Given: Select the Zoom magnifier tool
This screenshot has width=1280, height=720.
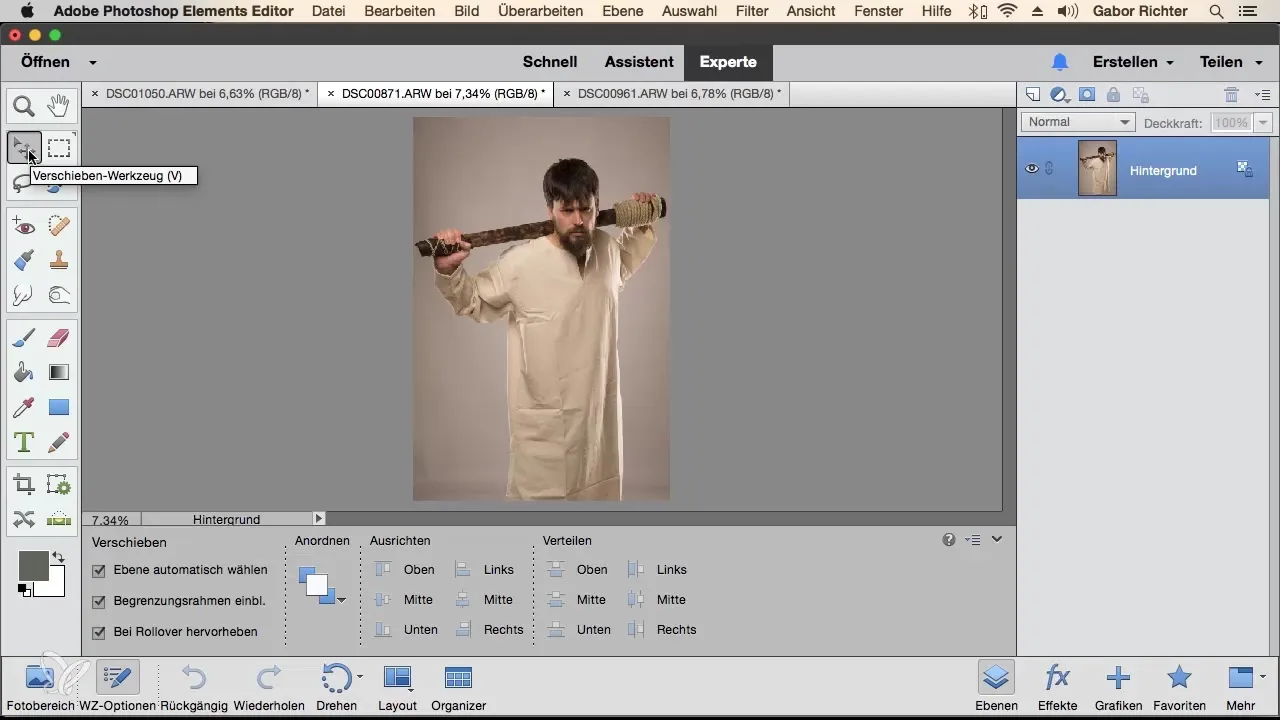Looking at the screenshot, I should [x=24, y=105].
